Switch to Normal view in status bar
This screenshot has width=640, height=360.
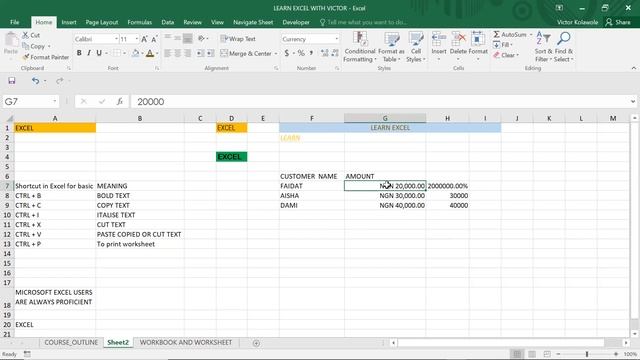click(x=517, y=354)
